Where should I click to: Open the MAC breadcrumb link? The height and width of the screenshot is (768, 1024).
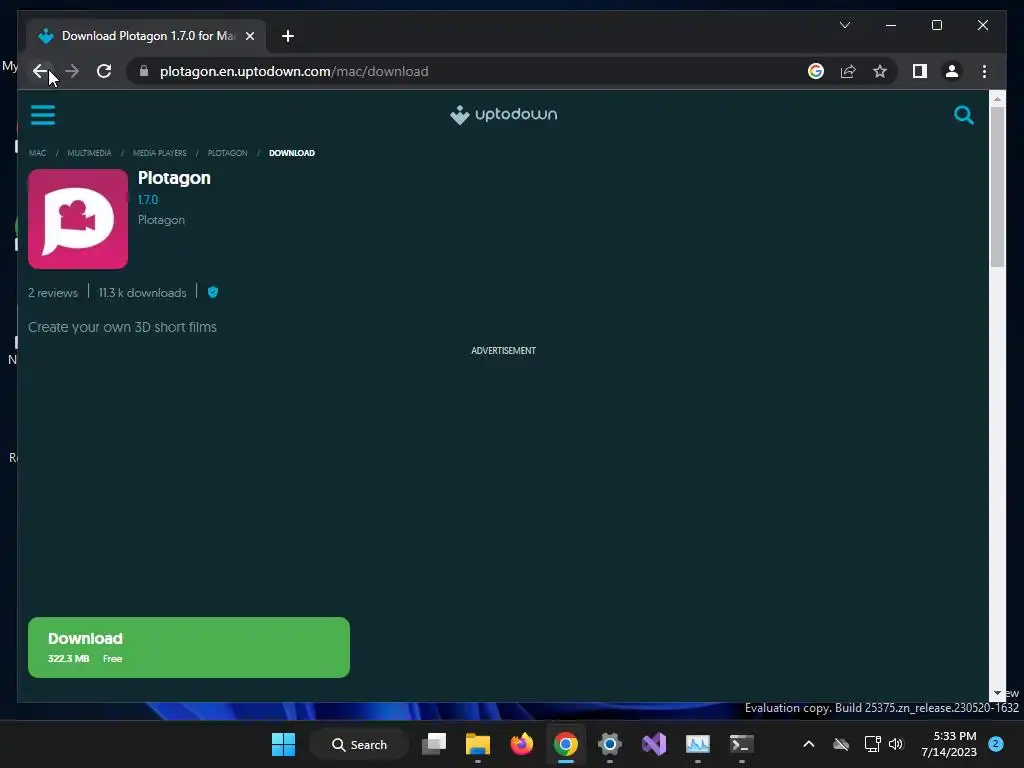coord(37,153)
